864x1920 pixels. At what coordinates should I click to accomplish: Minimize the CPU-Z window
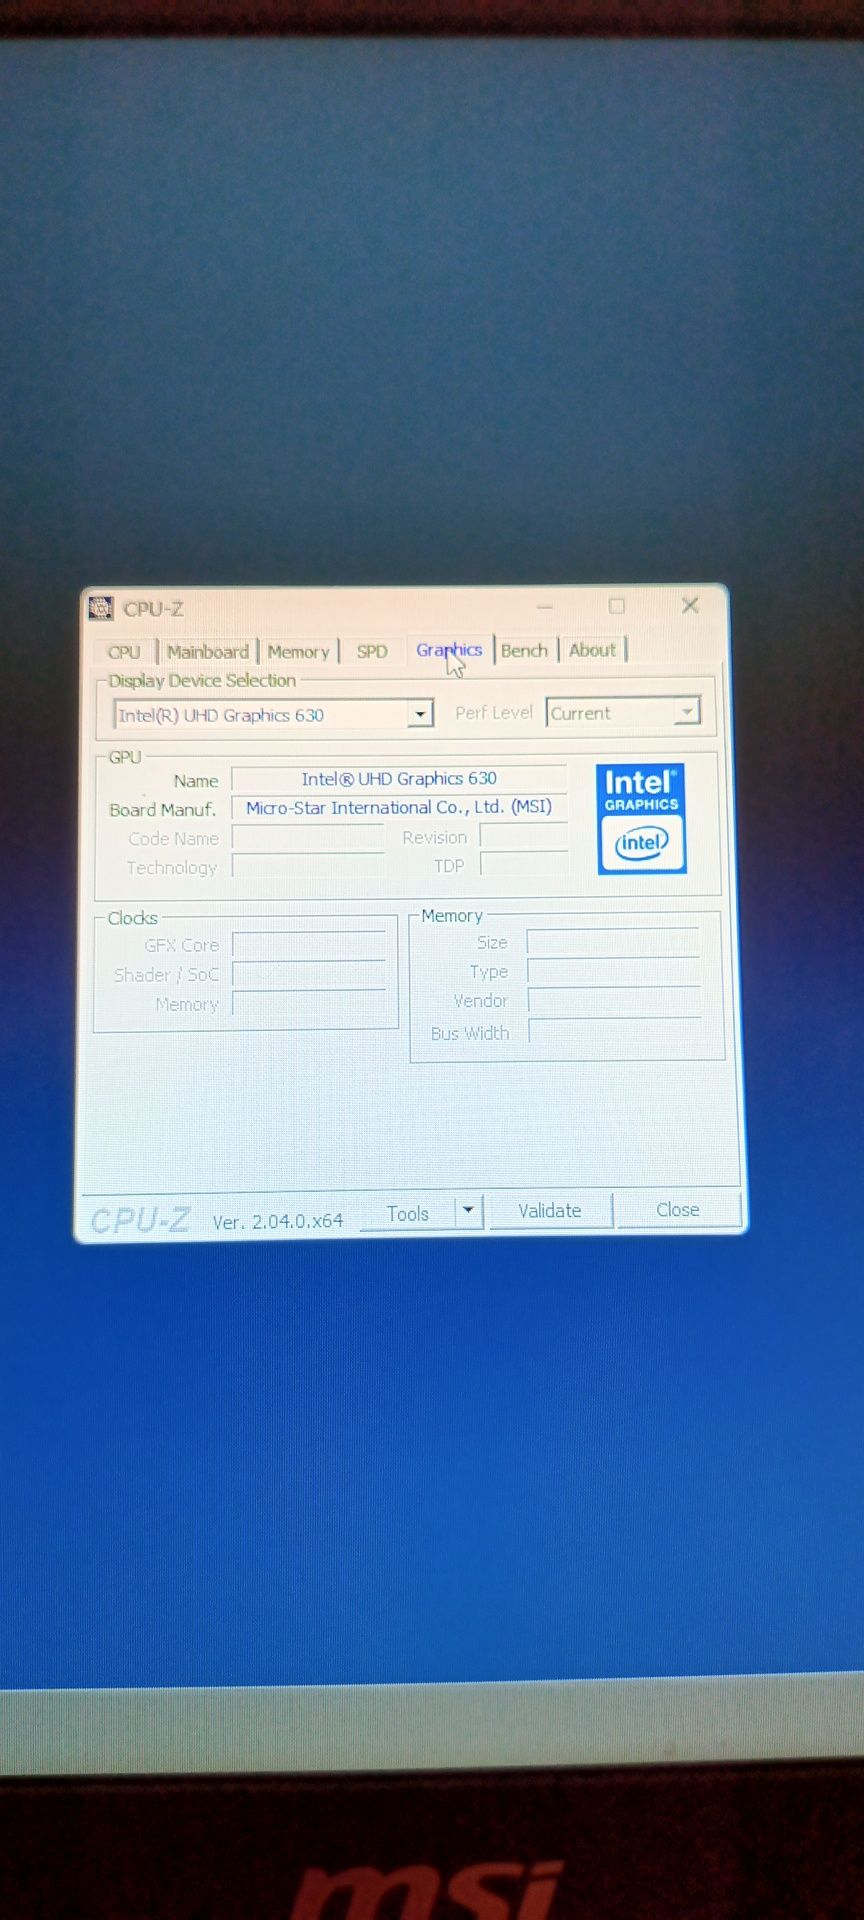tap(545, 606)
